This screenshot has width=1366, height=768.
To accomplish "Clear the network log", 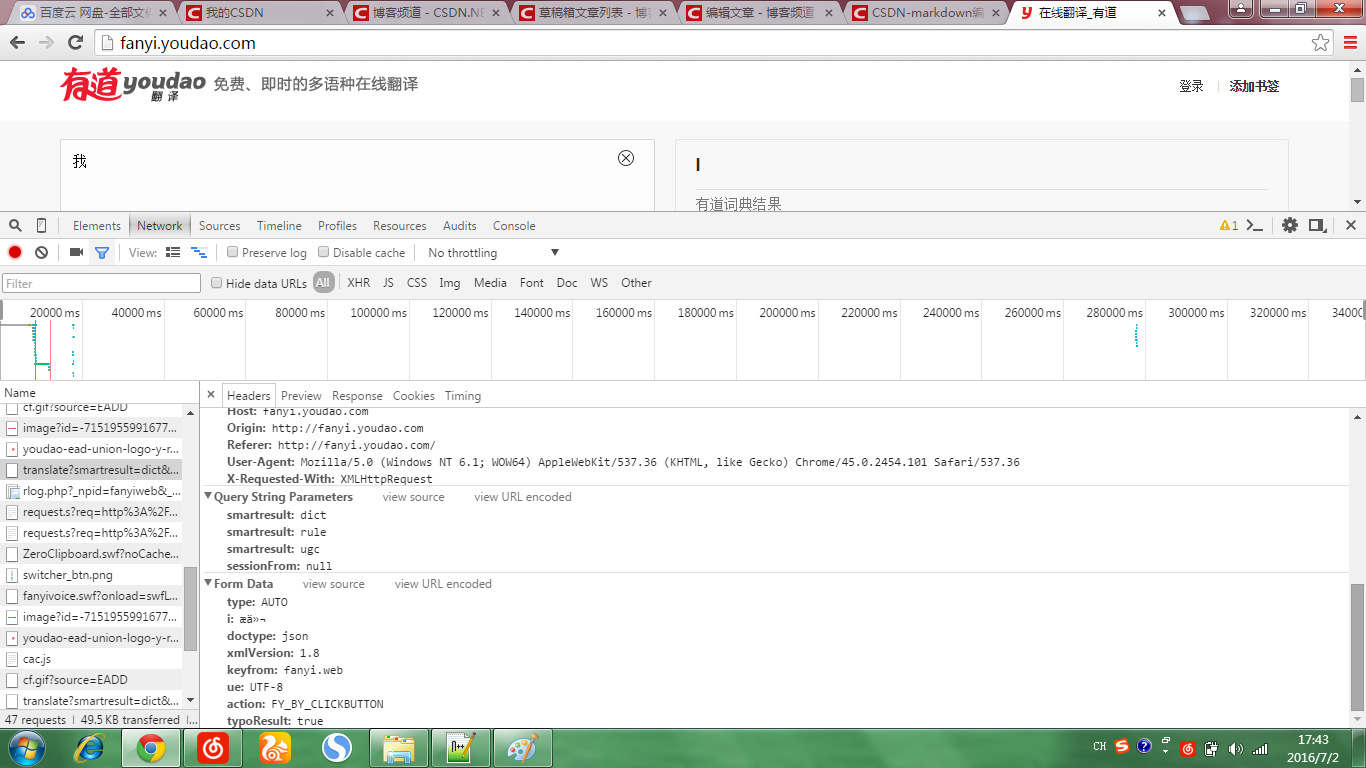I will click(42, 252).
